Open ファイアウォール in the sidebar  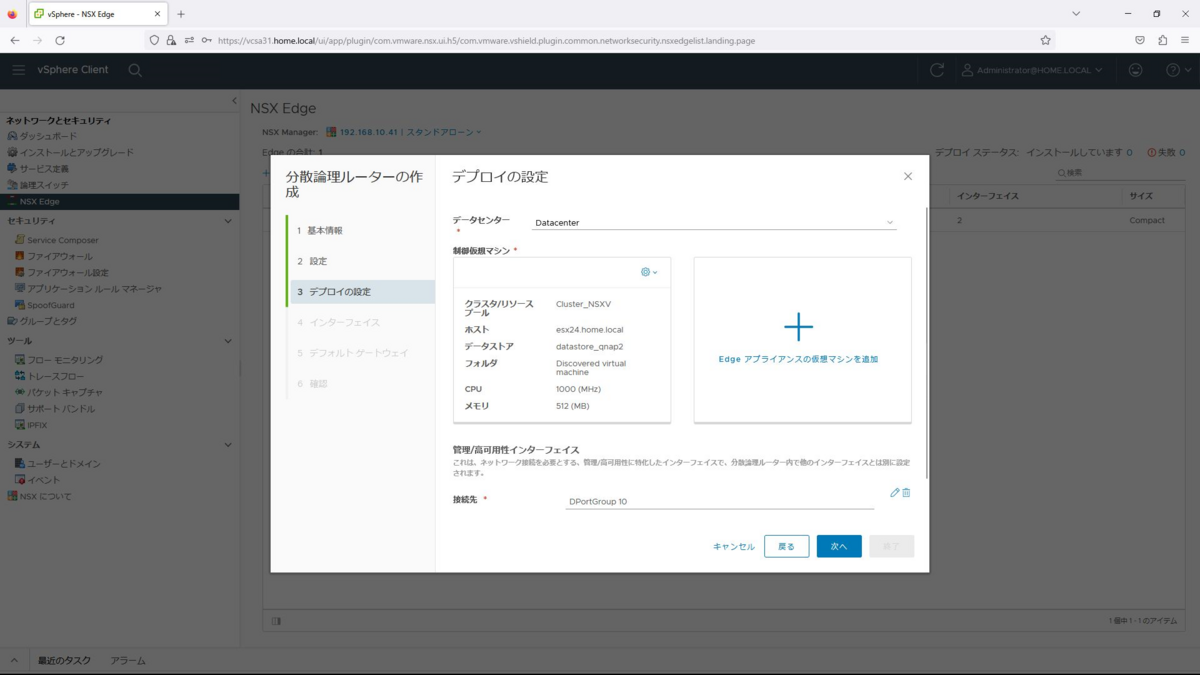pos(60,256)
